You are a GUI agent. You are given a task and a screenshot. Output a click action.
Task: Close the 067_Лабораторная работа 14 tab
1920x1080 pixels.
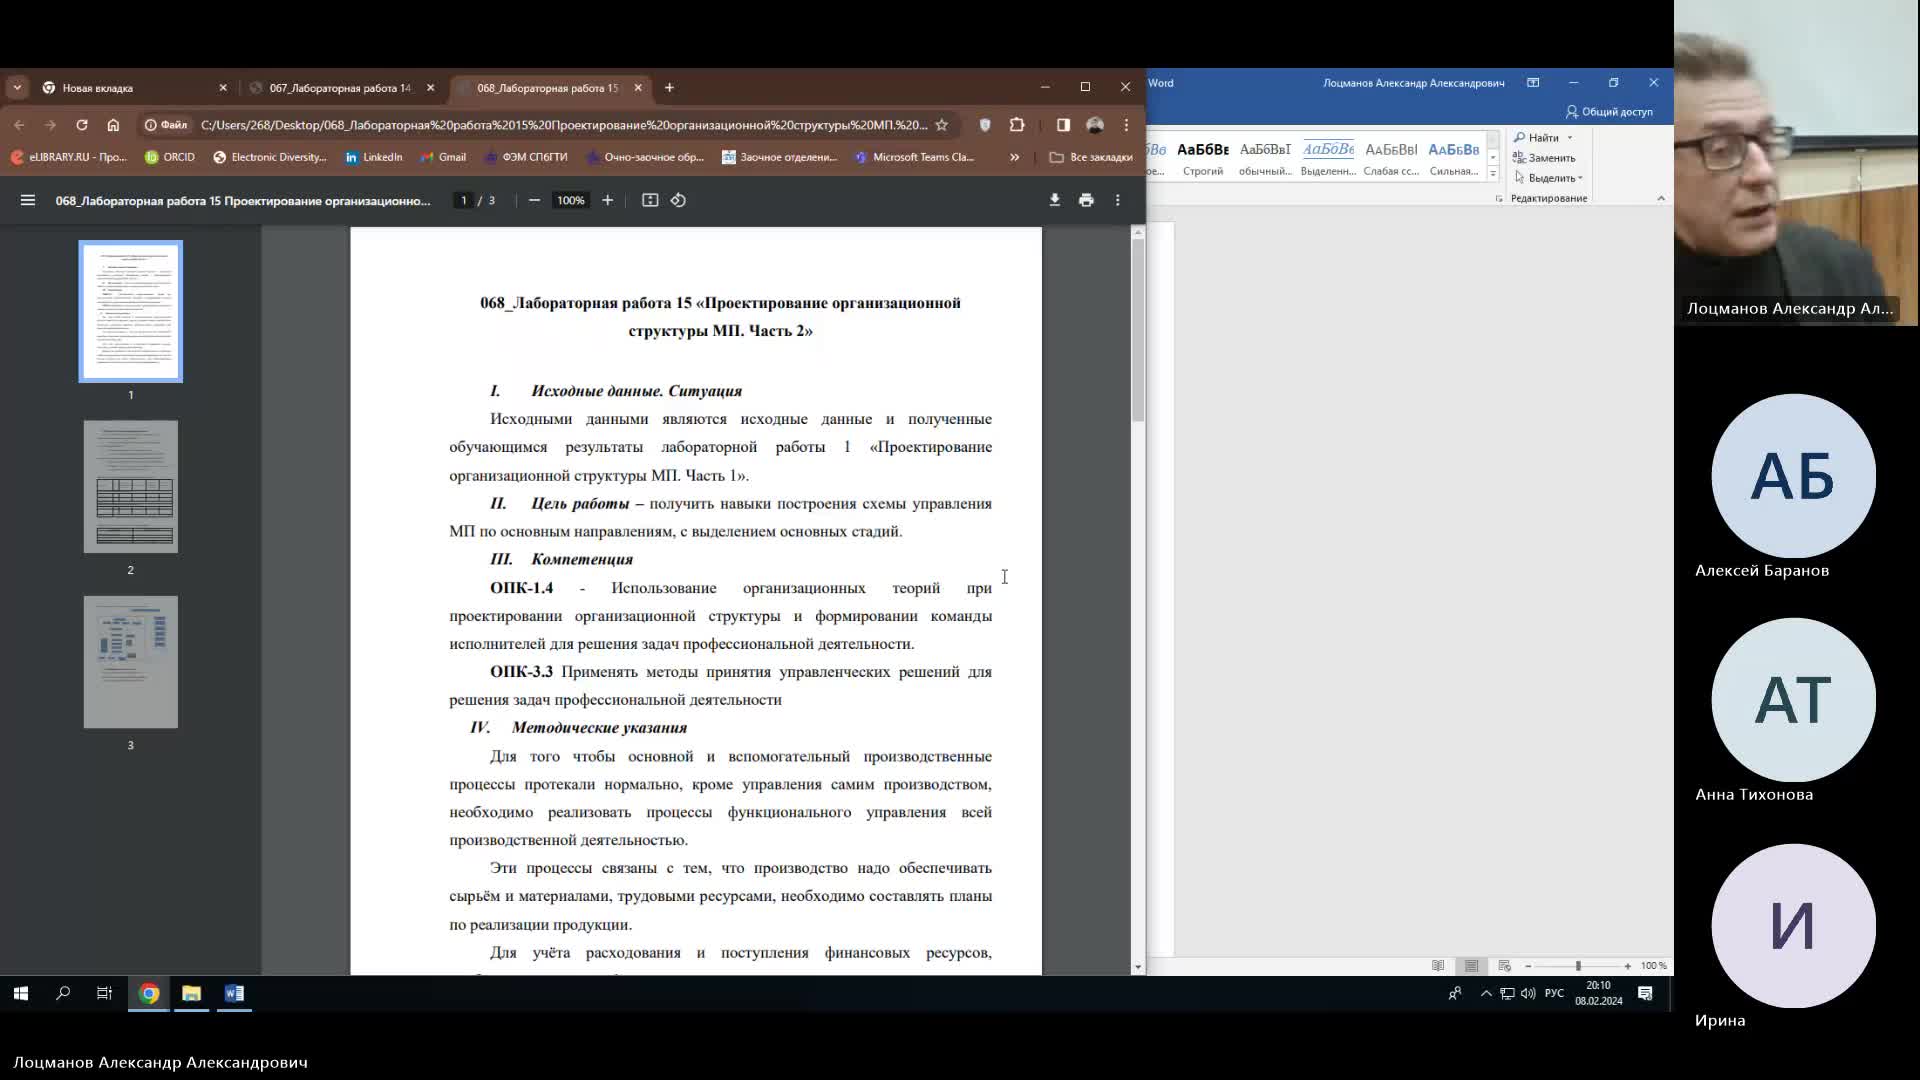(431, 88)
